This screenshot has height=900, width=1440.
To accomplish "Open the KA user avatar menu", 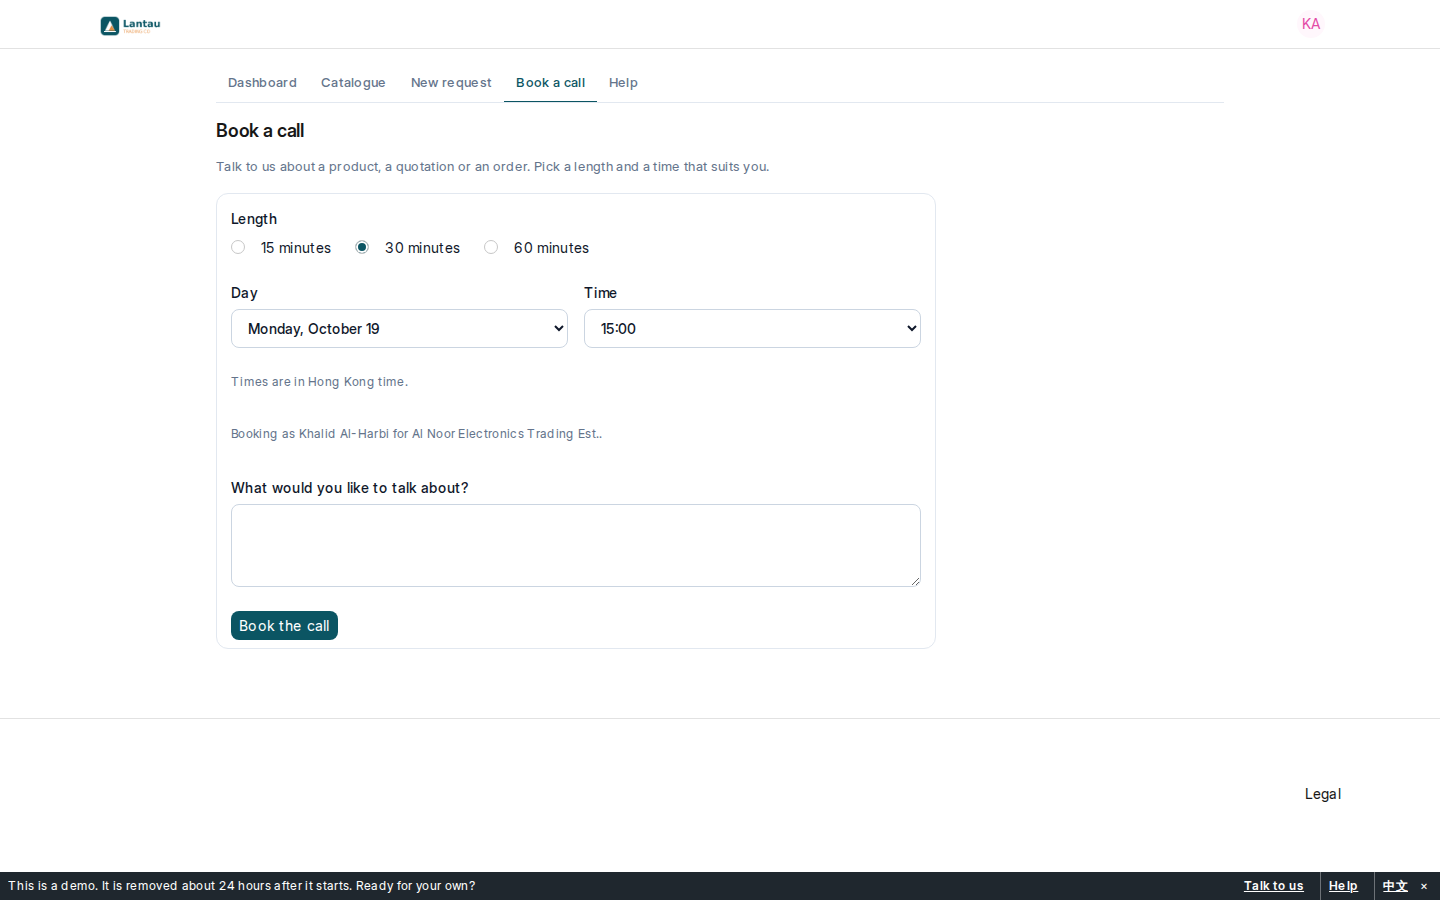I will (1311, 24).
